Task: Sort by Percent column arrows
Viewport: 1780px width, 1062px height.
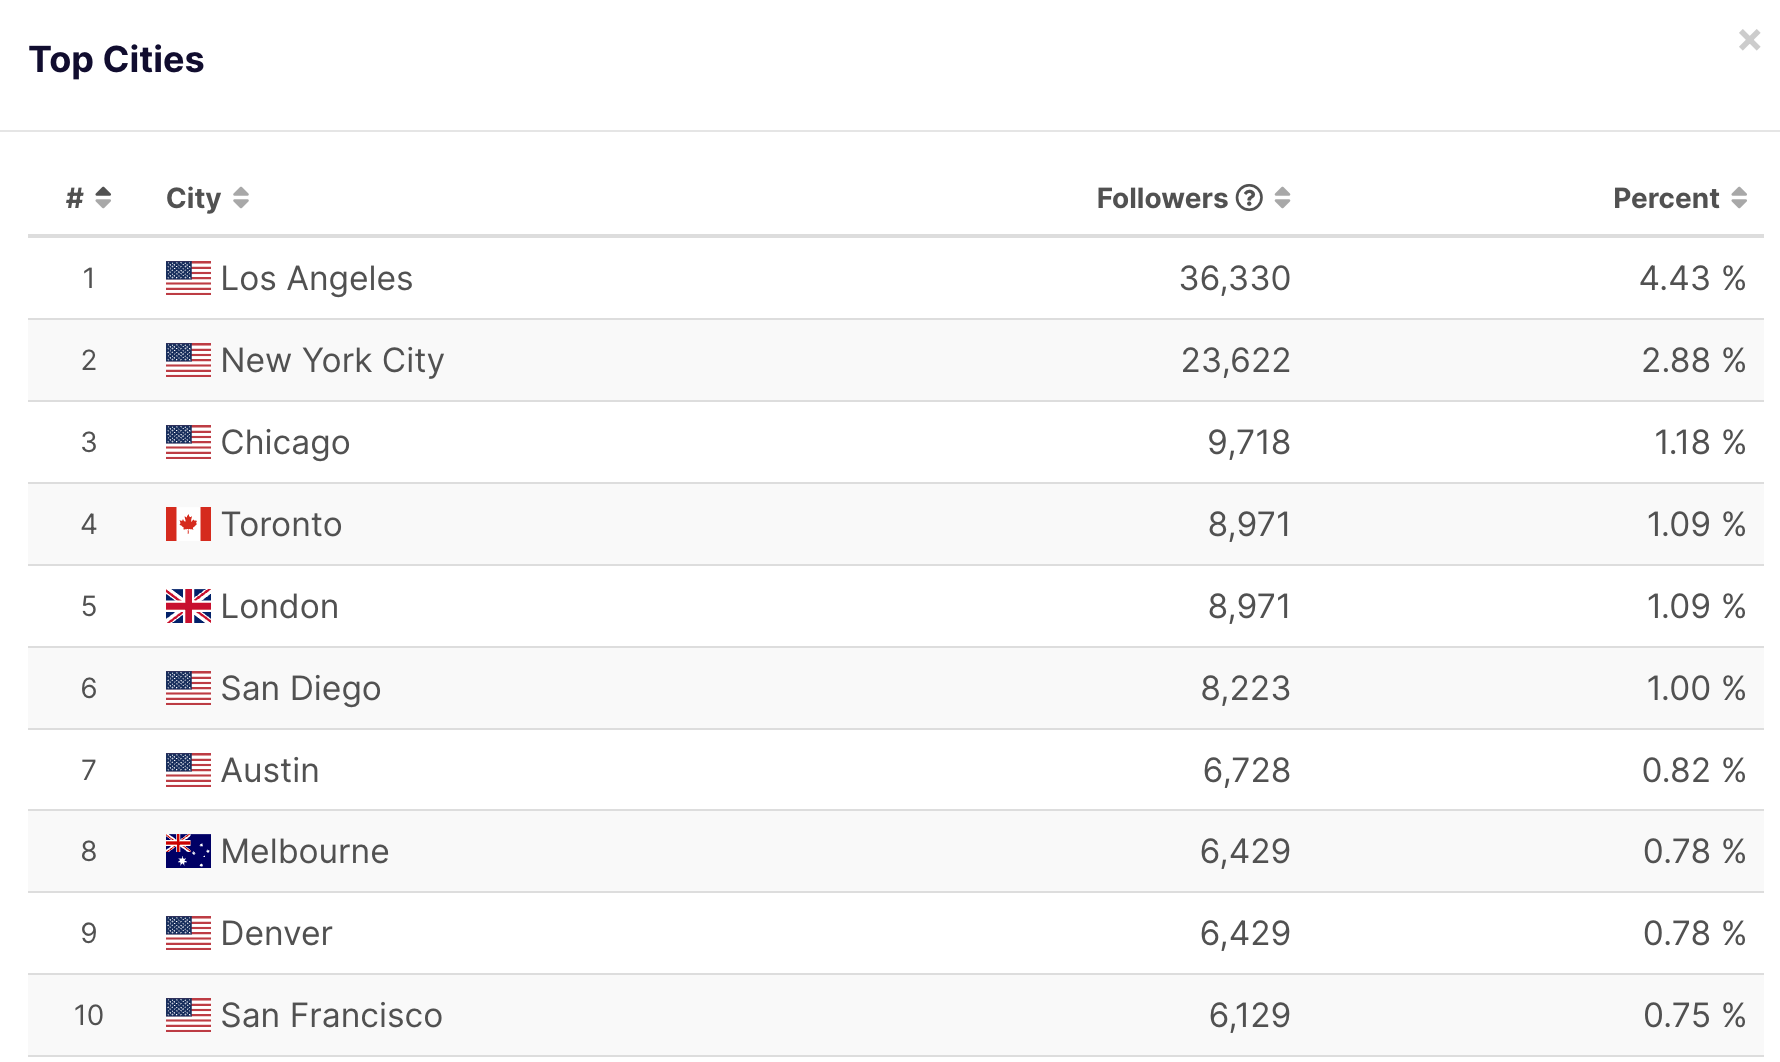Action: click(1739, 198)
